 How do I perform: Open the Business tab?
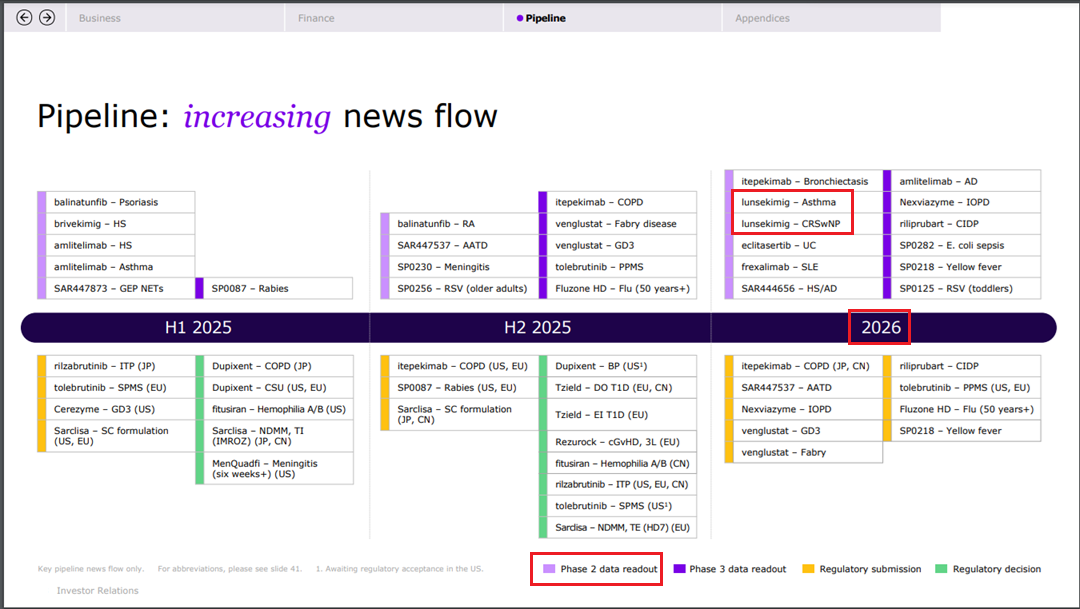coord(100,18)
